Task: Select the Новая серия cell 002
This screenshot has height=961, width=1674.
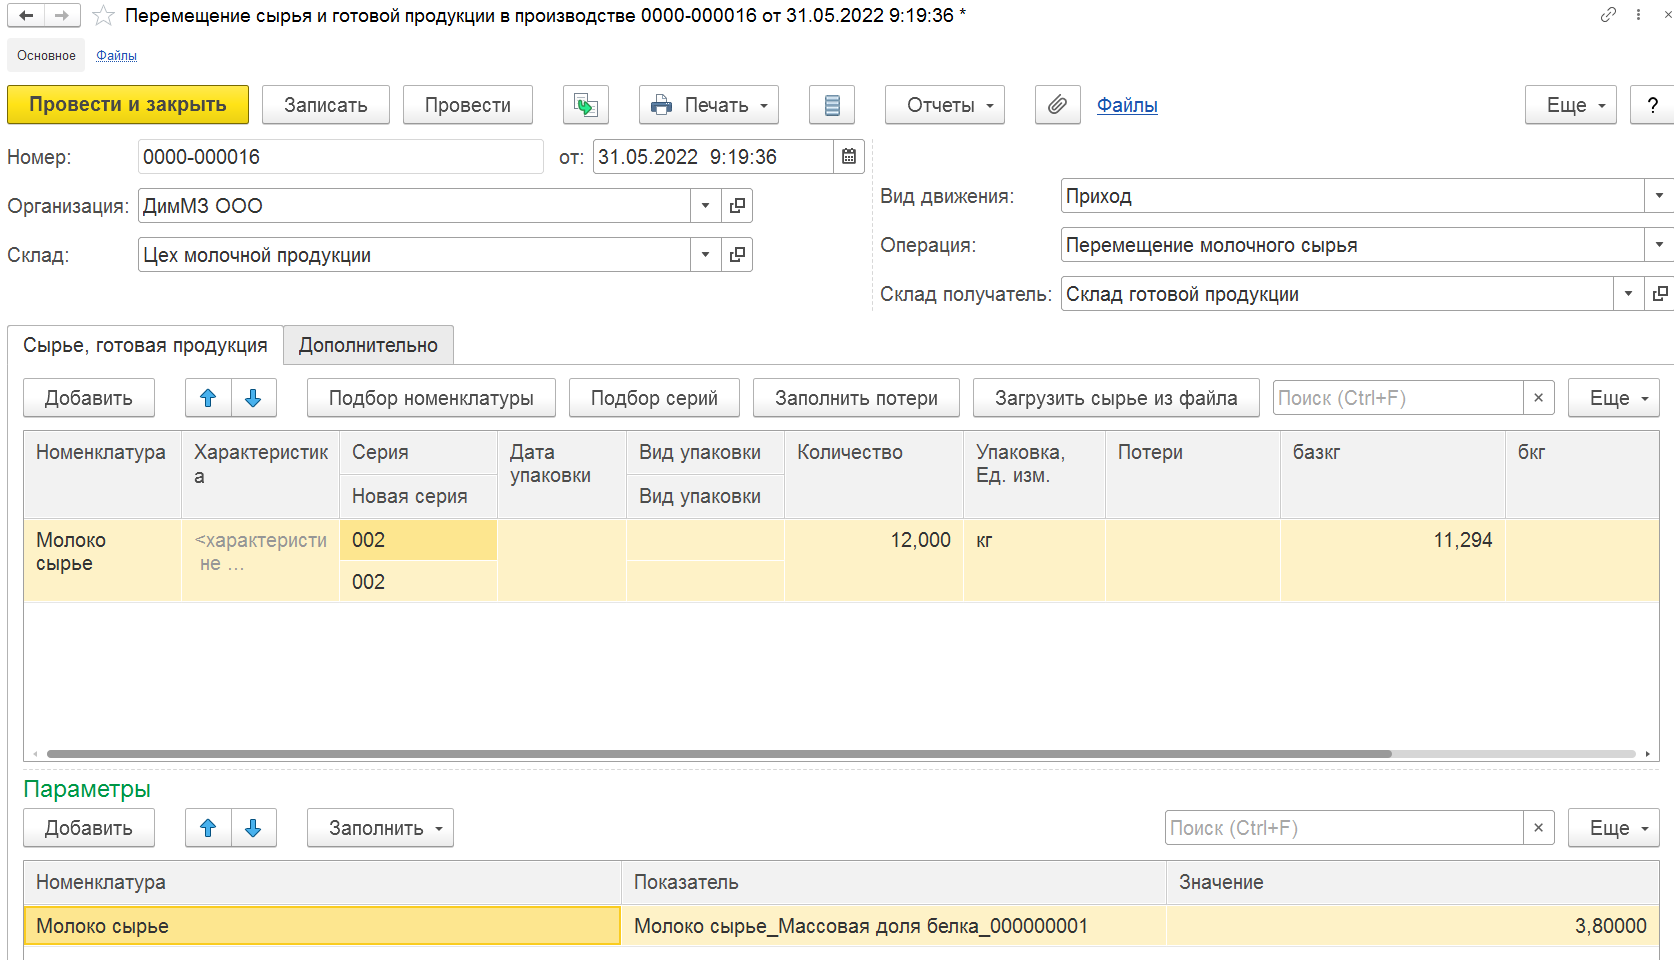Action: pyautogui.click(x=418, y=582)
